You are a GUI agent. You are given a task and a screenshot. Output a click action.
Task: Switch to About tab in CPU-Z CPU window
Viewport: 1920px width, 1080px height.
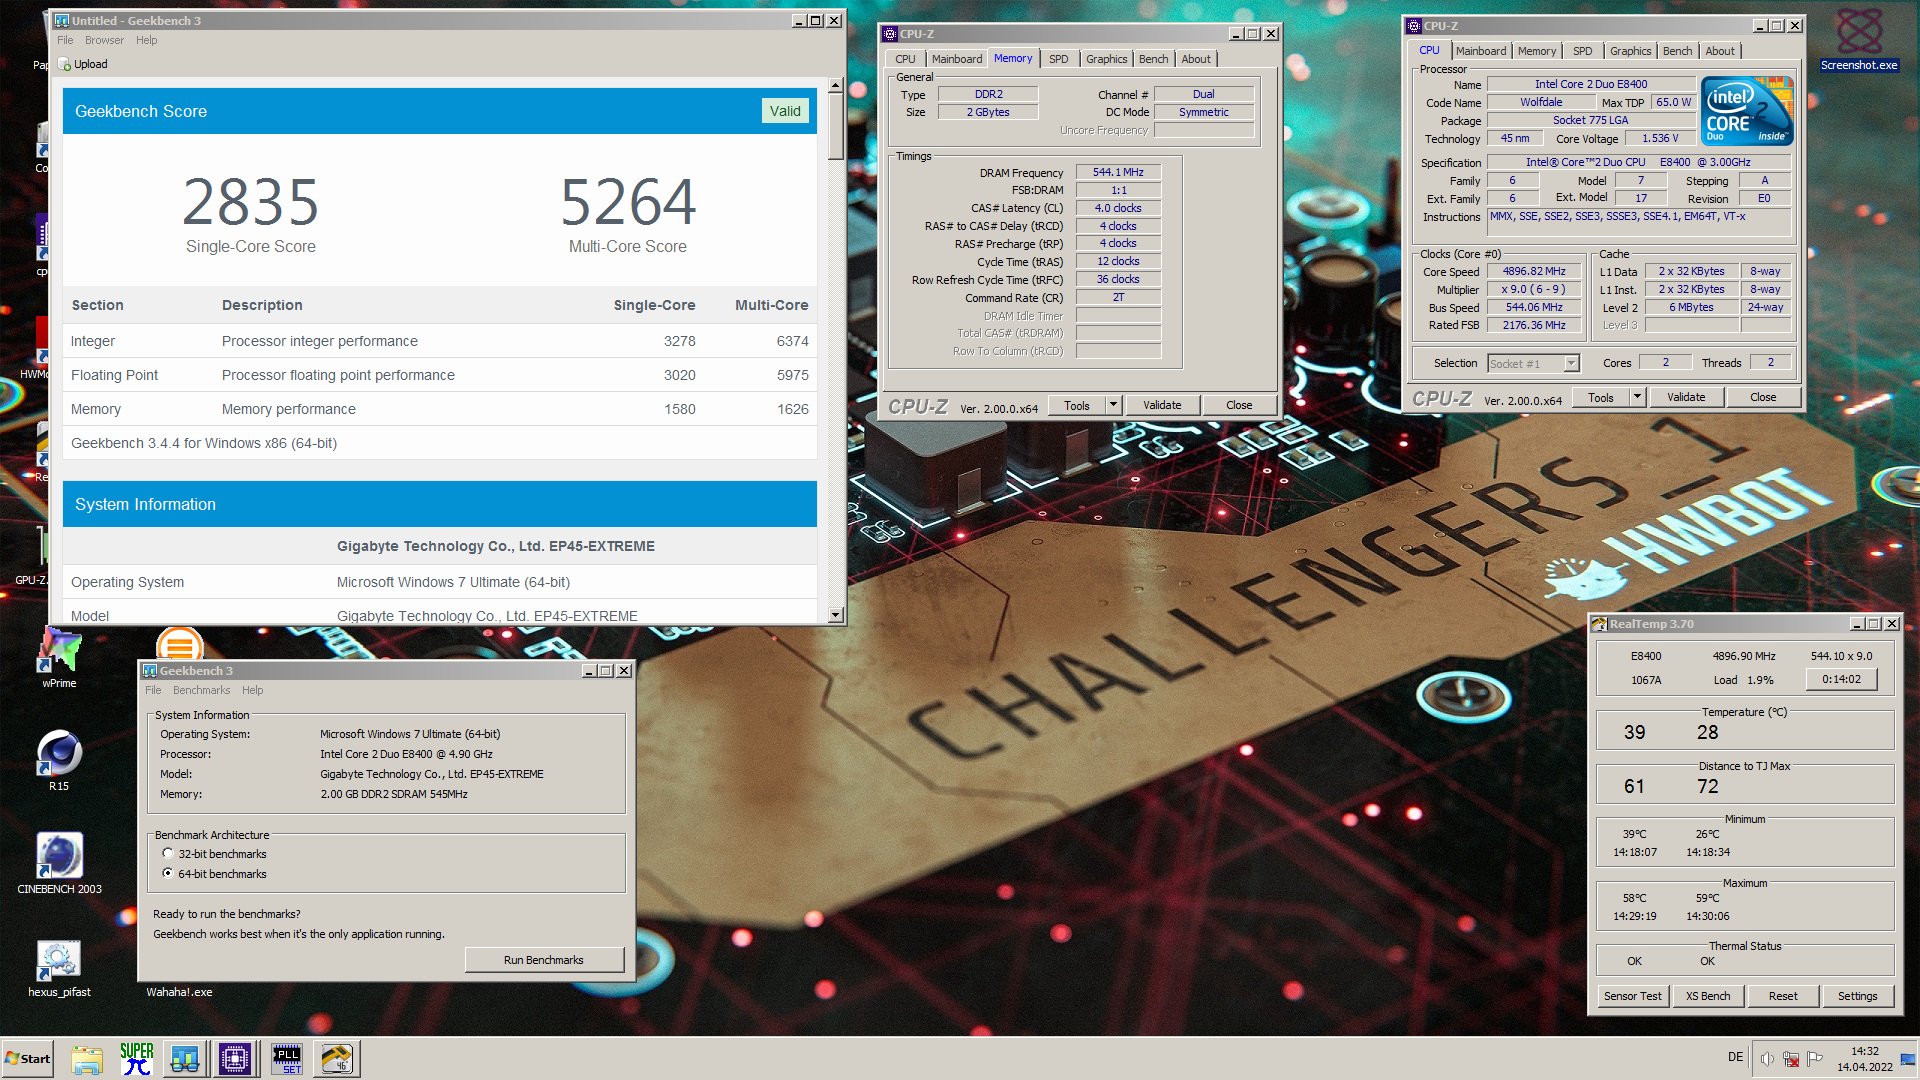tap(1720, 51)
